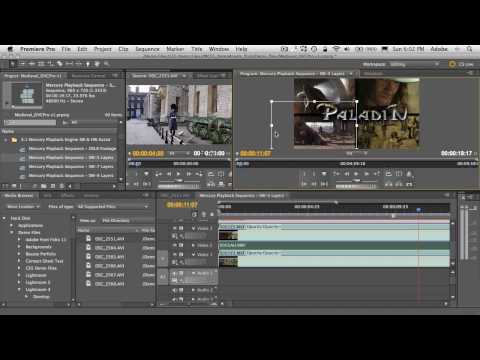Select the Pen tool in Tools panel
This screenshot has width=480, height=360.
(x=88, y=63)
